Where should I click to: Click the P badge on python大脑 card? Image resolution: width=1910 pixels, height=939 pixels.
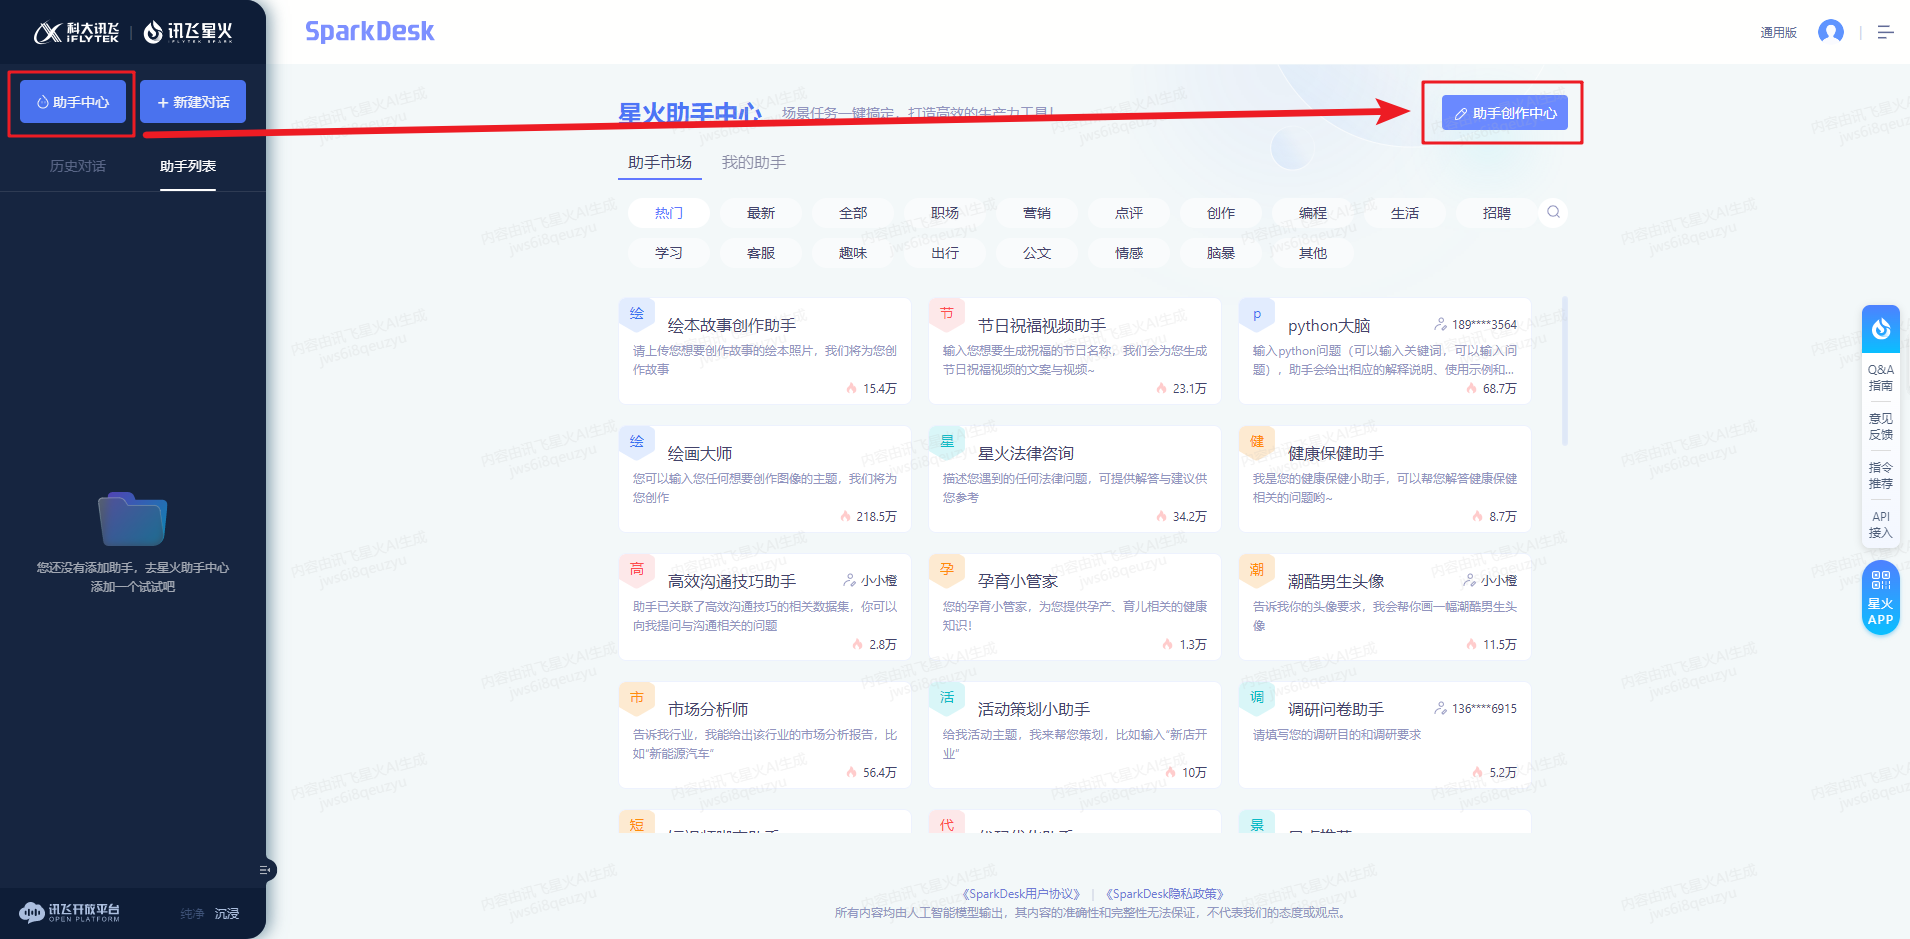(x=1257, y=314)
